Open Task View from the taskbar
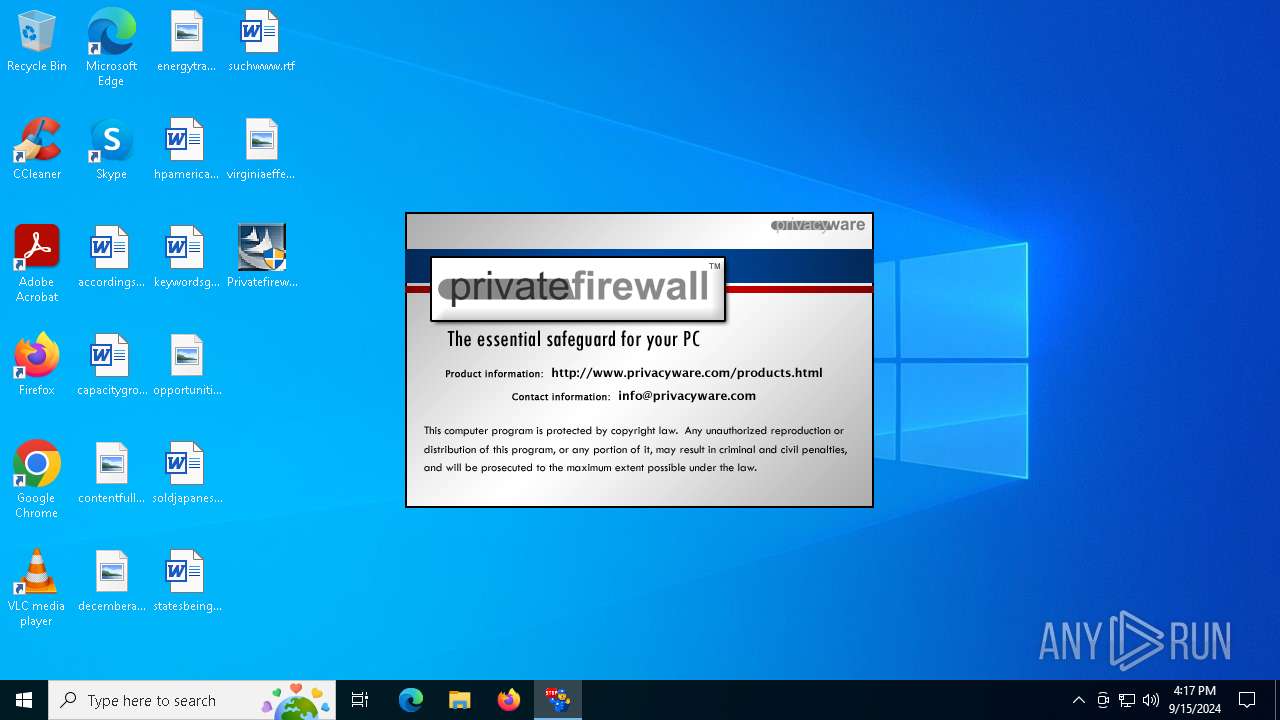Screen dimensions: 1280x720 point(360,700)
